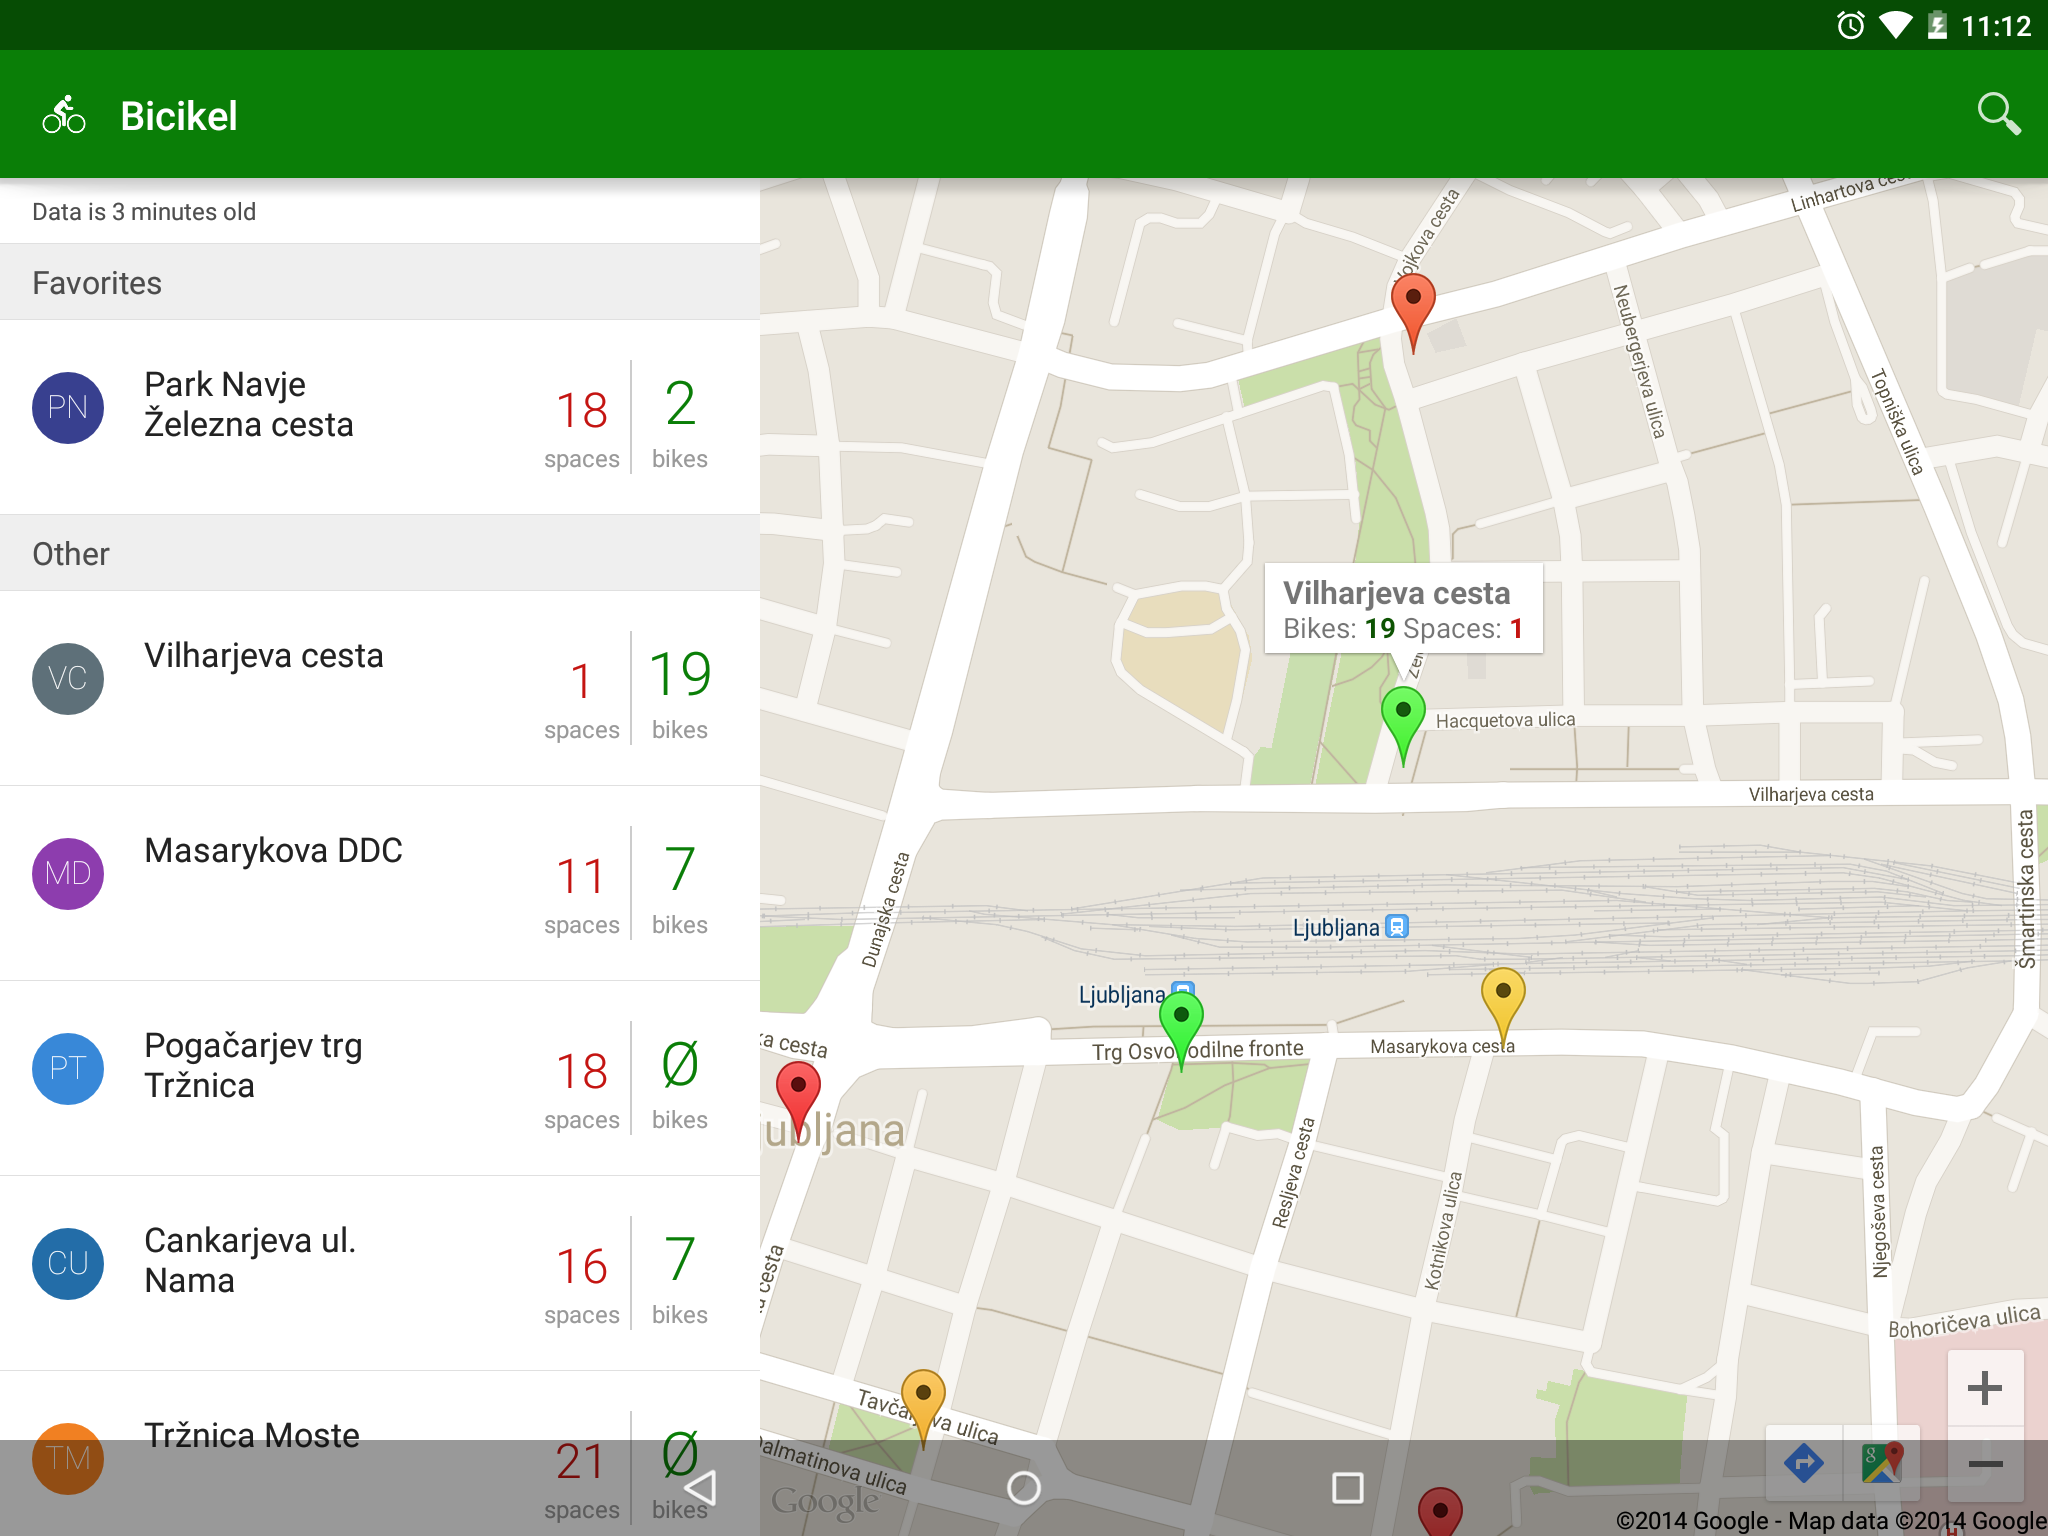The height and width of the screenshot is (1536, 2048).
Task: Click the red pin near Ljubljana label
Action: (x=798, y=1090)
